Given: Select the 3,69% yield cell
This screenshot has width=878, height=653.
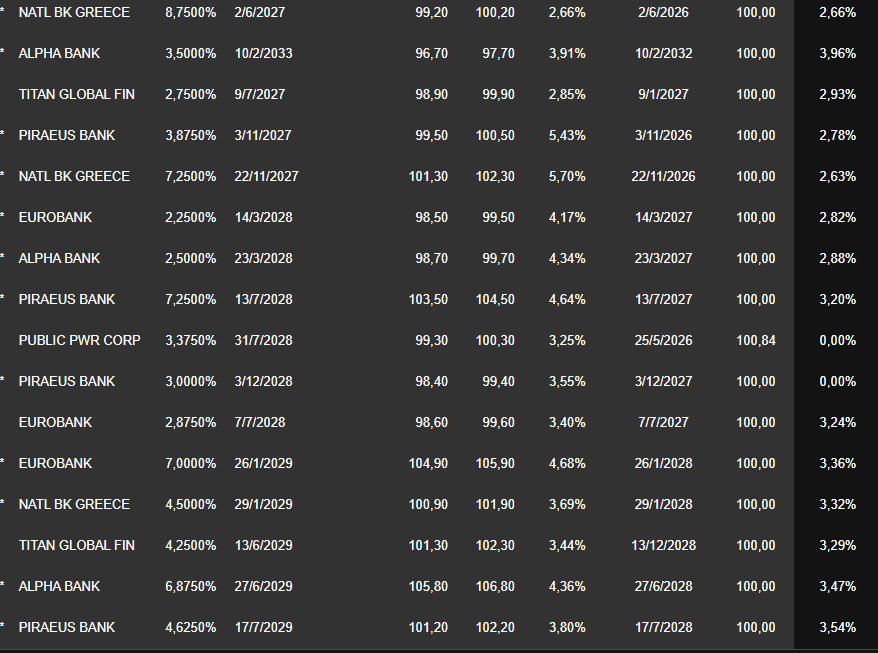Looking at the screenshot, I should 567,503.
